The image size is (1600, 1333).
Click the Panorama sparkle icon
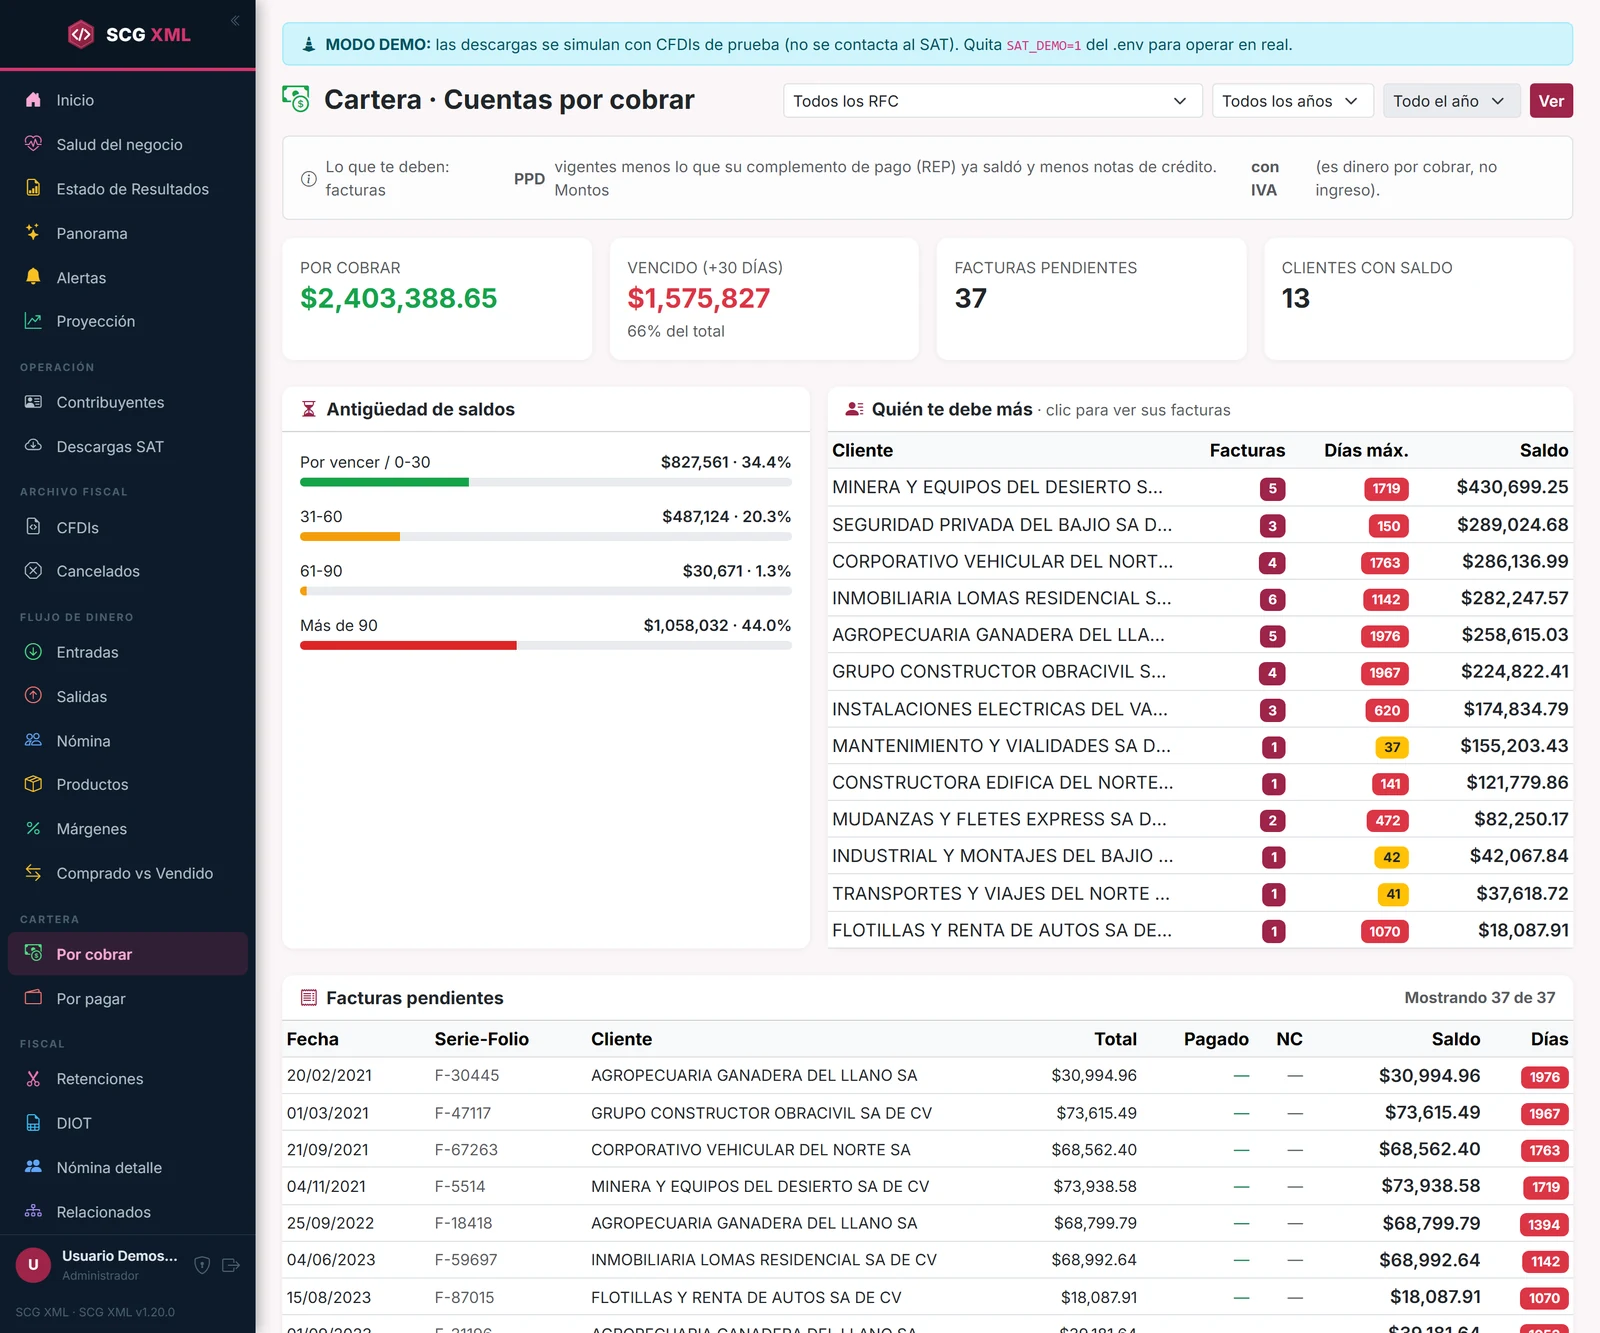(33, 232)
